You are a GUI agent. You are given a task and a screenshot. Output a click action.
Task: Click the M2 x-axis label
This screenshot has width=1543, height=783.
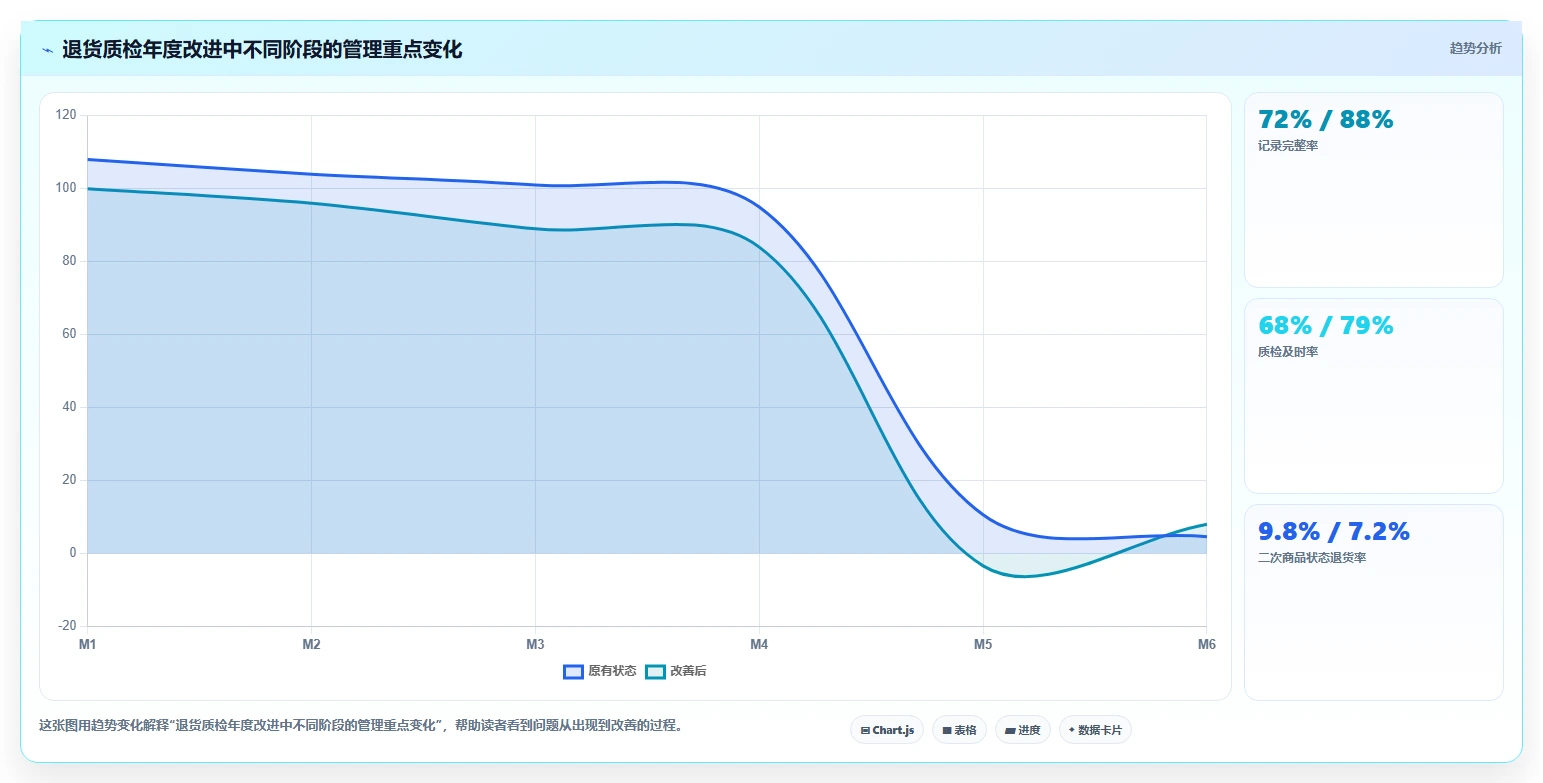[x=311, y=644]
